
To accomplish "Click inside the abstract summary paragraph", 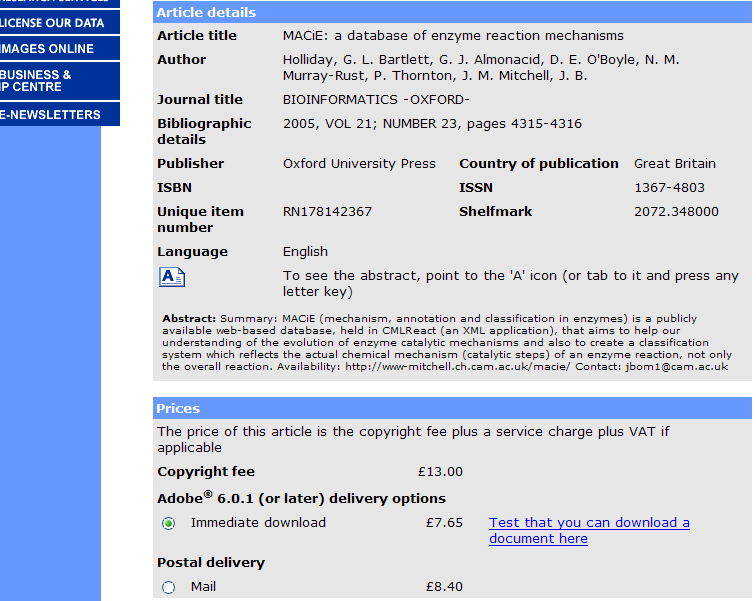I will click(x=445, y=343).
